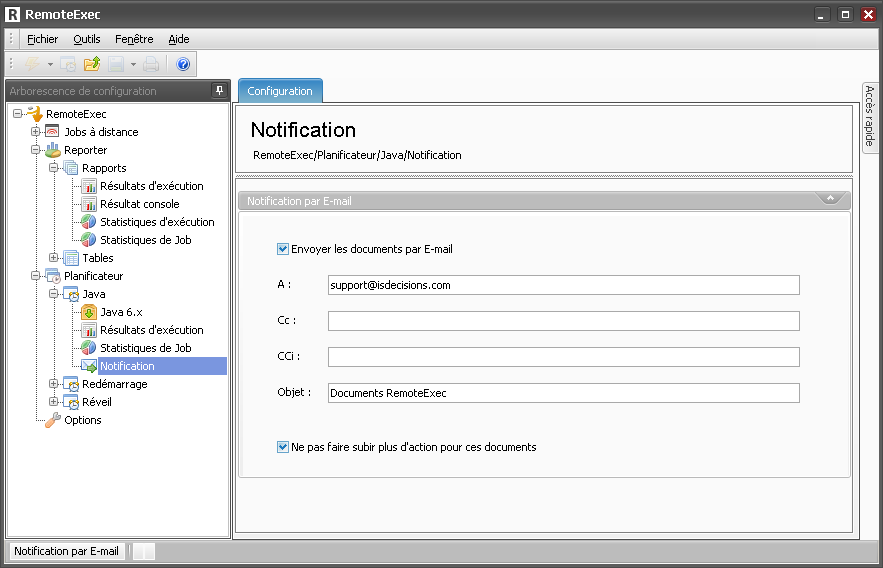Open the dropdown arrow beside the save icon
The image size is (883, 568).
(x=133, y=65)
